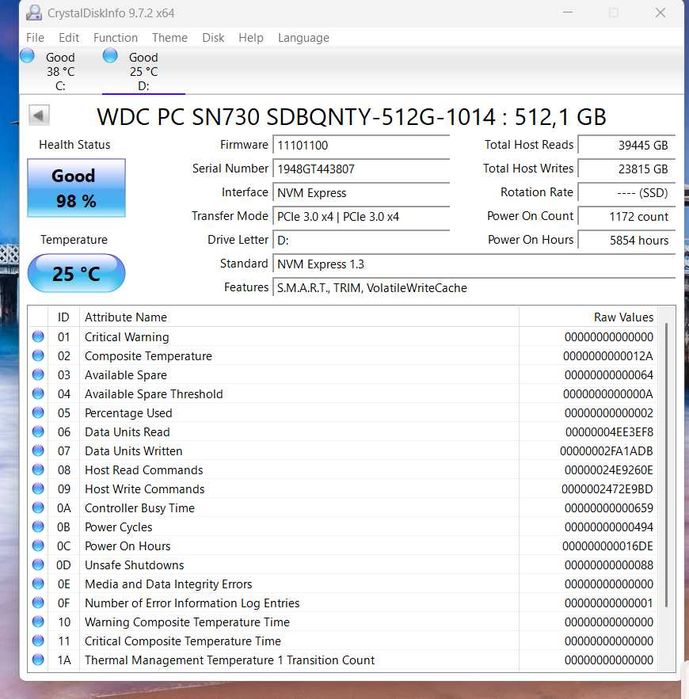The image size is (689, 699).
Task: Click the Transfer Mode field PCIe 3.0 x4
Action: tap(361, 217)
